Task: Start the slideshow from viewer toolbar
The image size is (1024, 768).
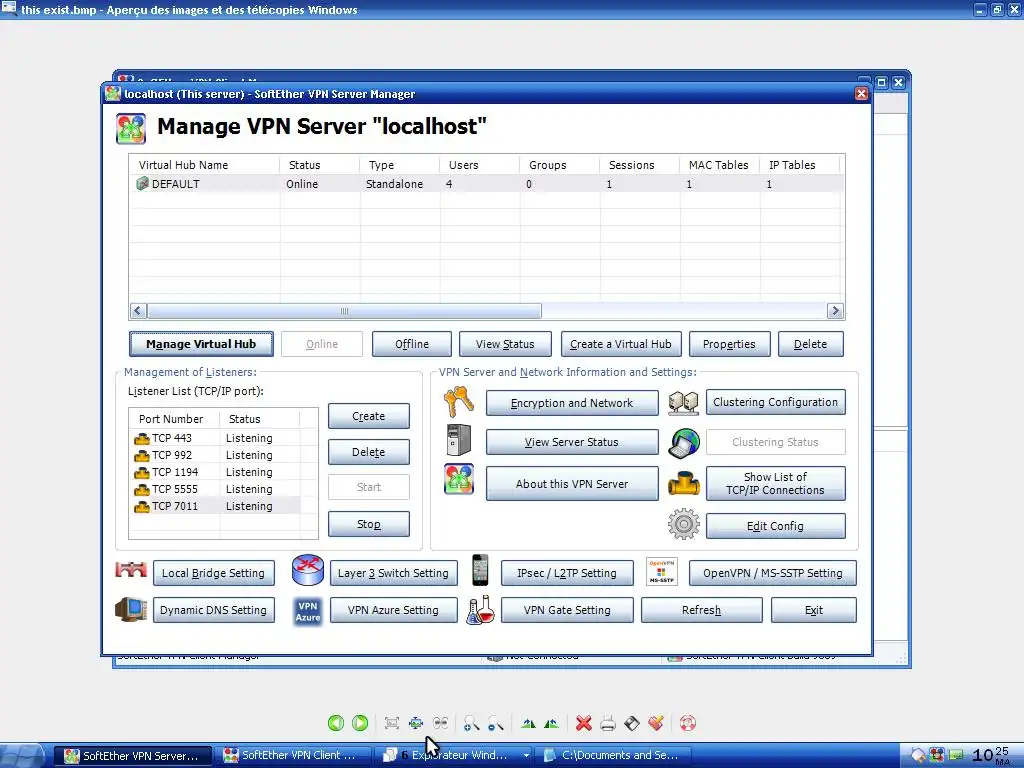Action: pos(441,723)
